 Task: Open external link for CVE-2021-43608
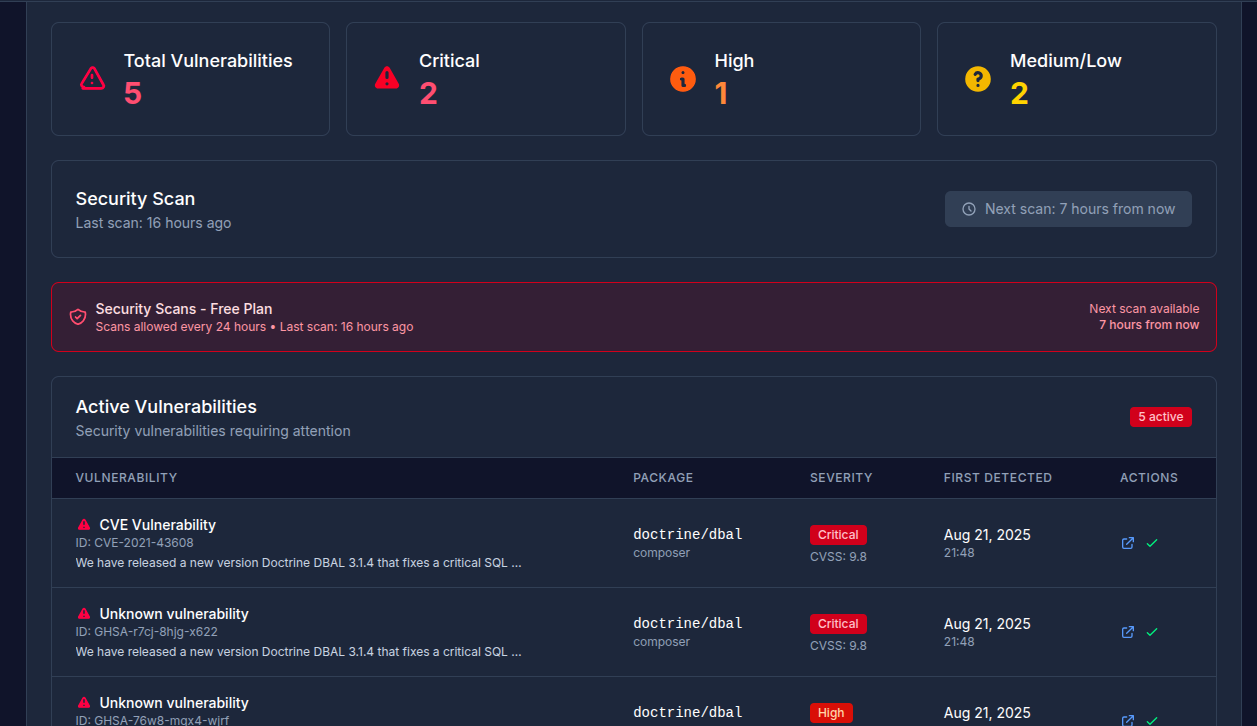click(1127, 543)
